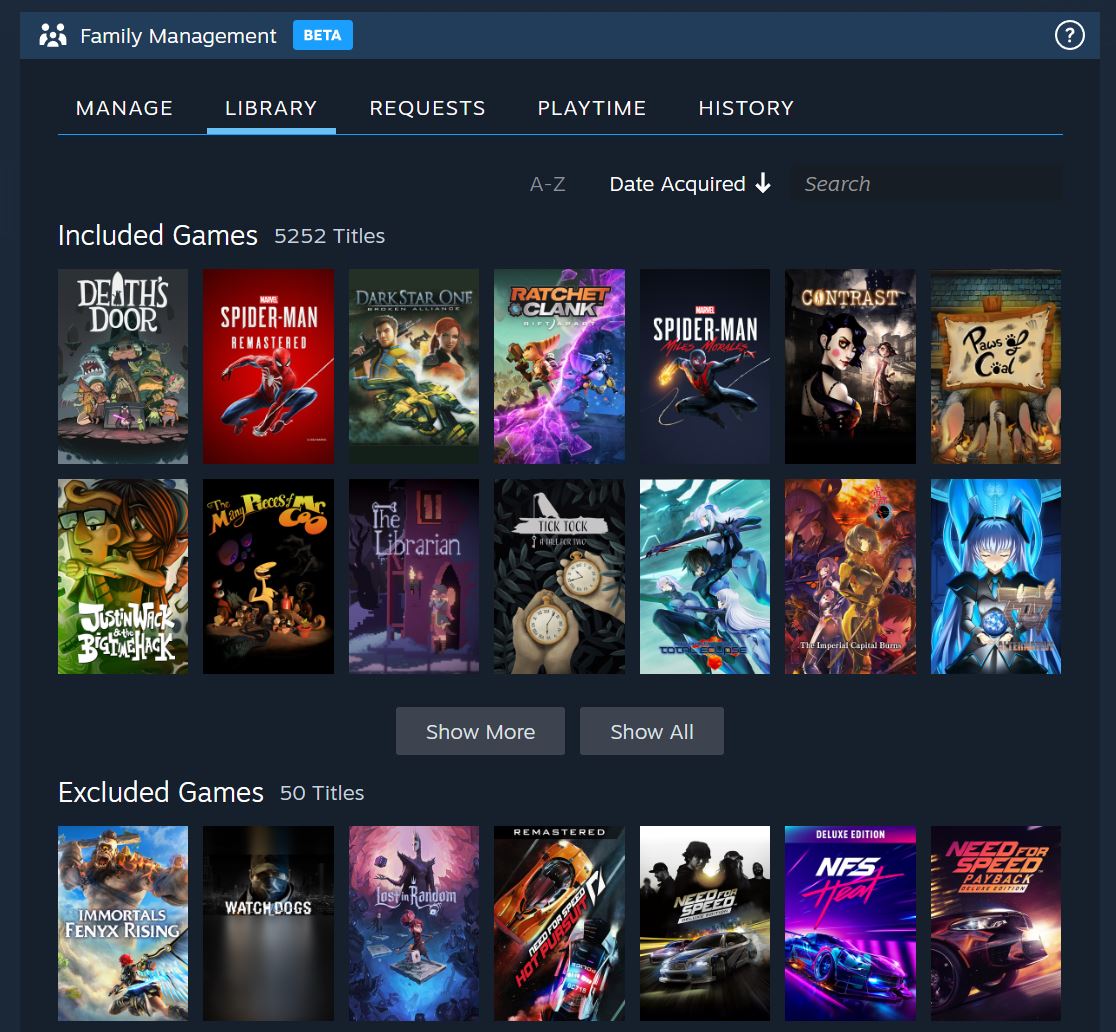Viewport: 1116px width, 1032px height.
Task: Open the Watch Dogs game cover
Action: tap(268, 923)
